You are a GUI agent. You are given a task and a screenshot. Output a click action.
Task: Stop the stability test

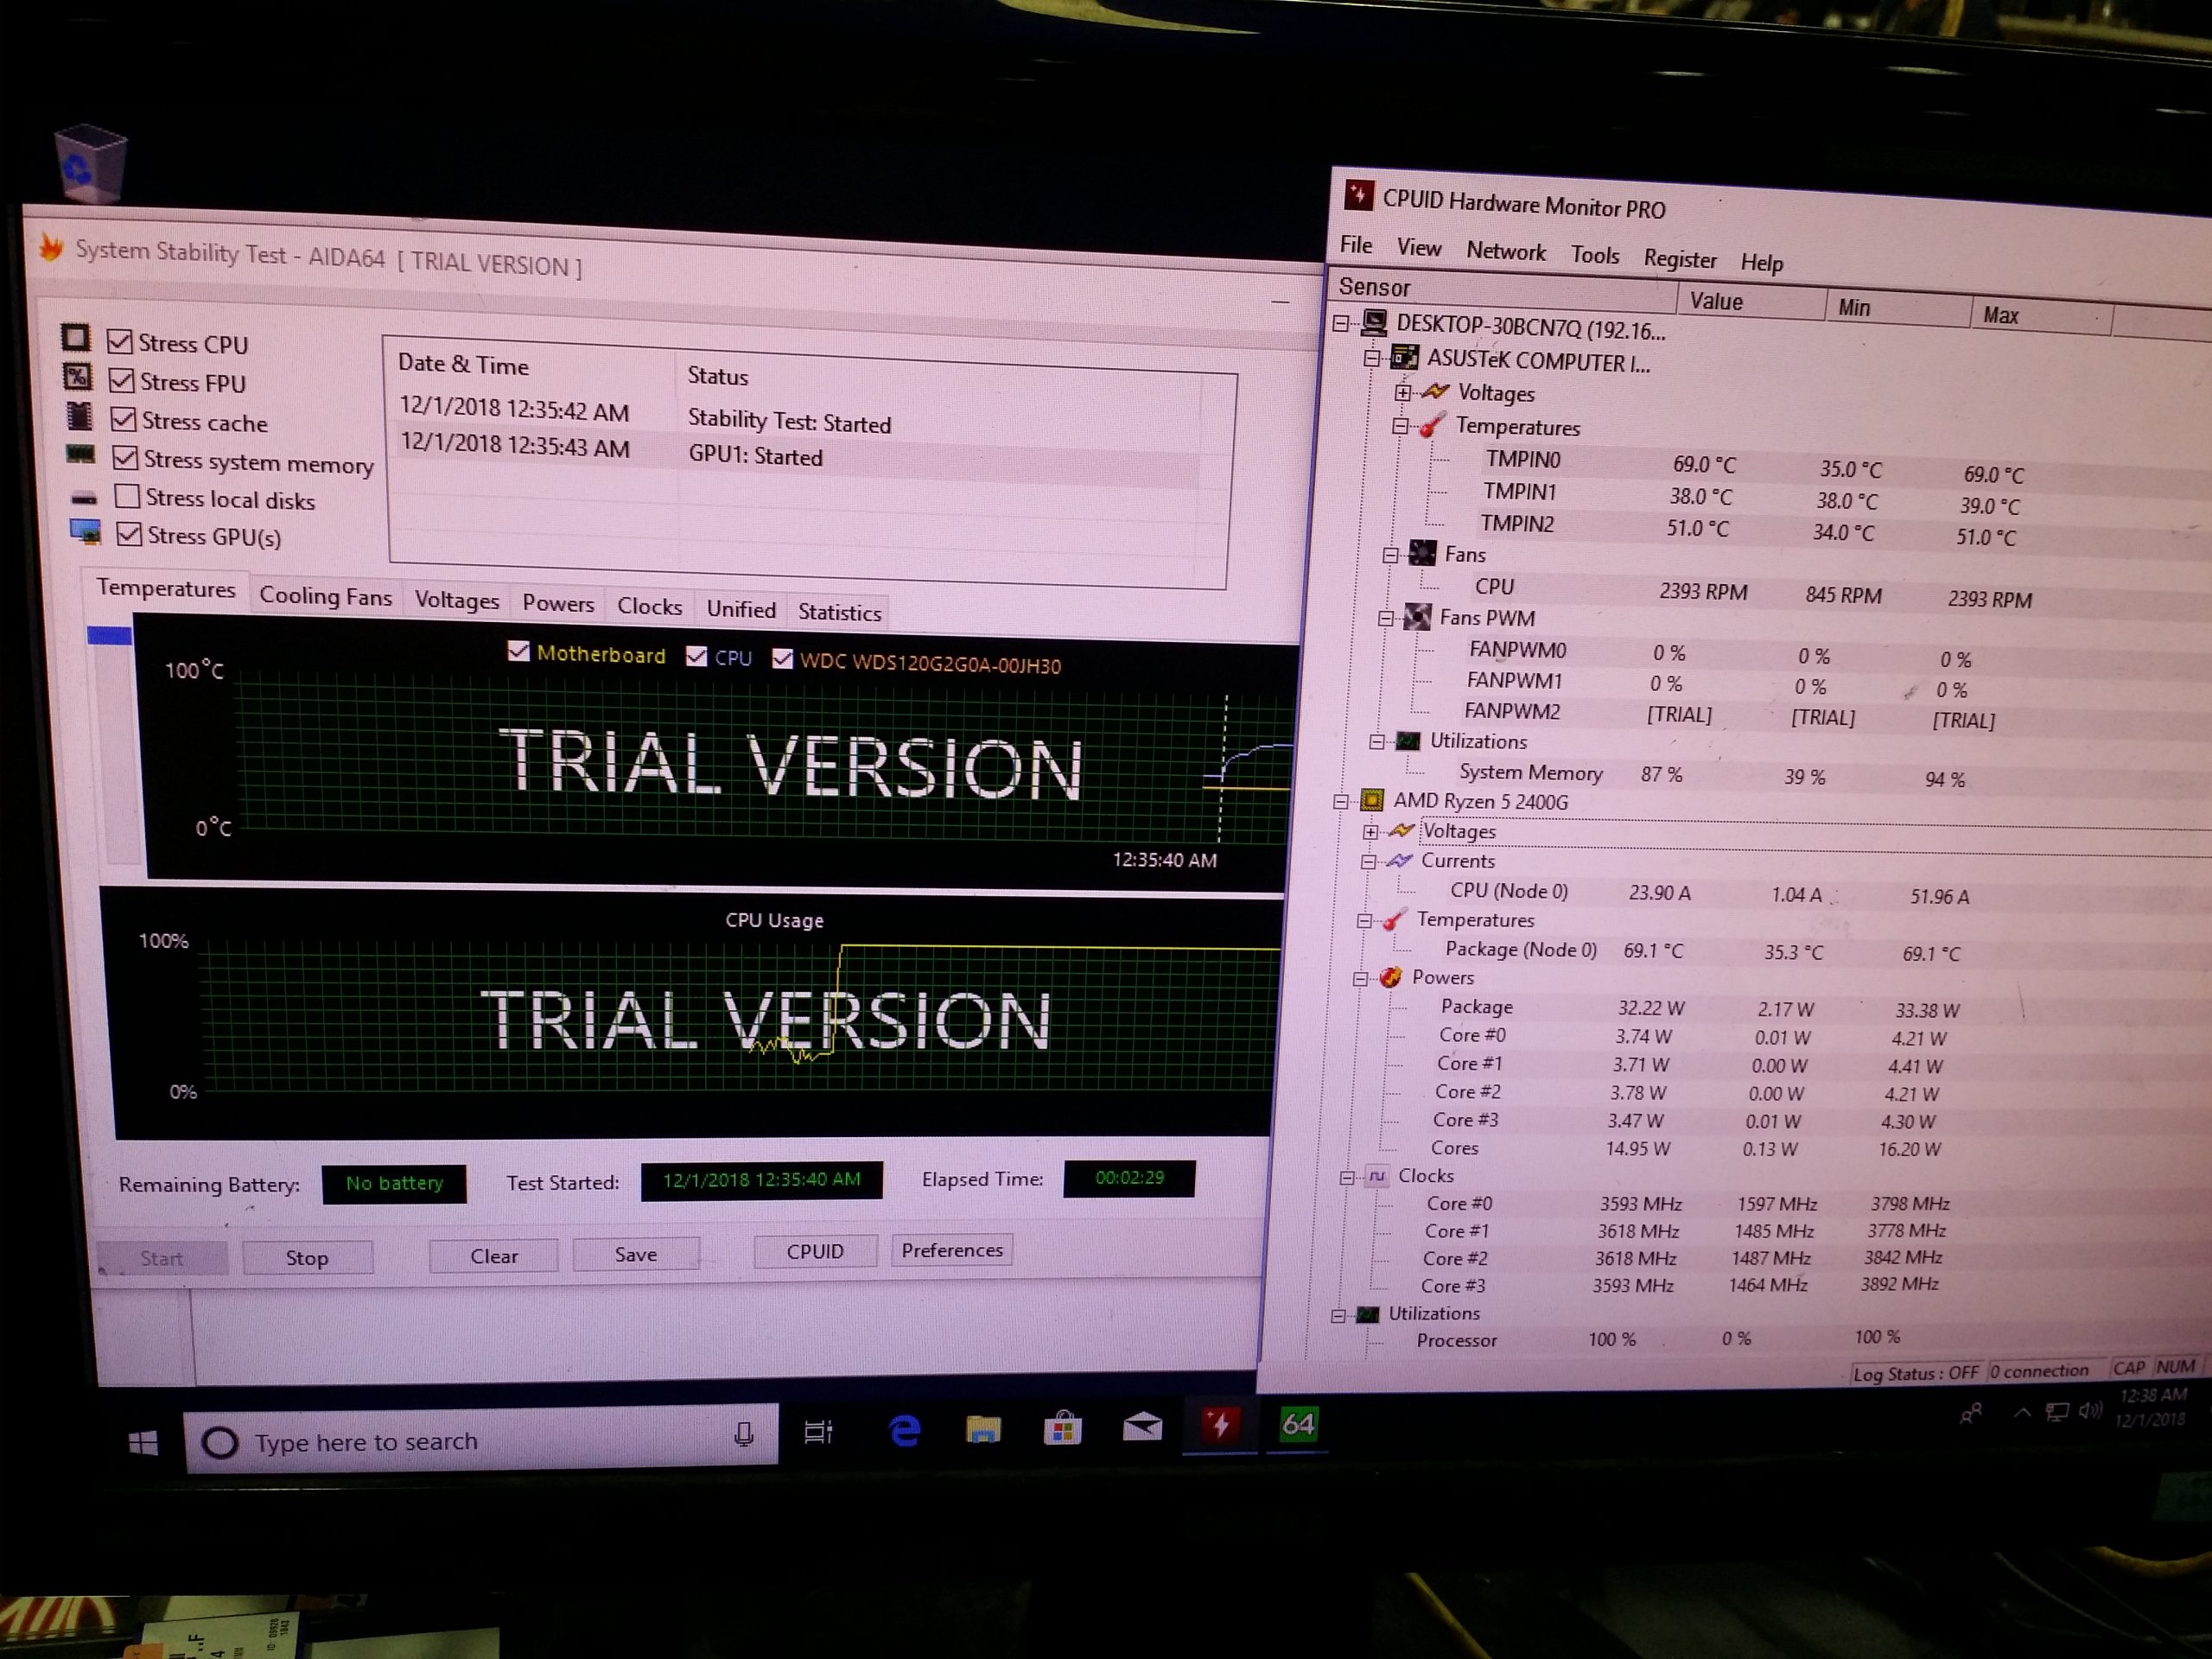[307, 1258]
